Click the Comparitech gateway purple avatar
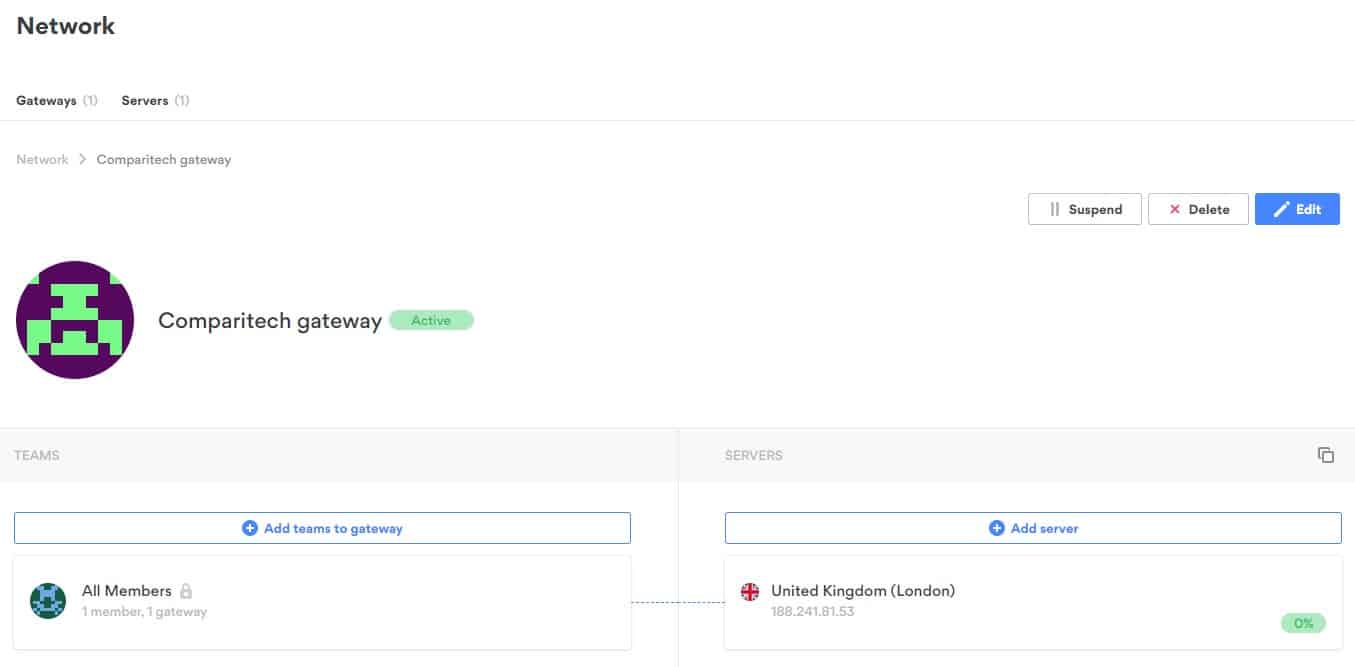Viewport: 1355px width, 667px height. point(75,320)
